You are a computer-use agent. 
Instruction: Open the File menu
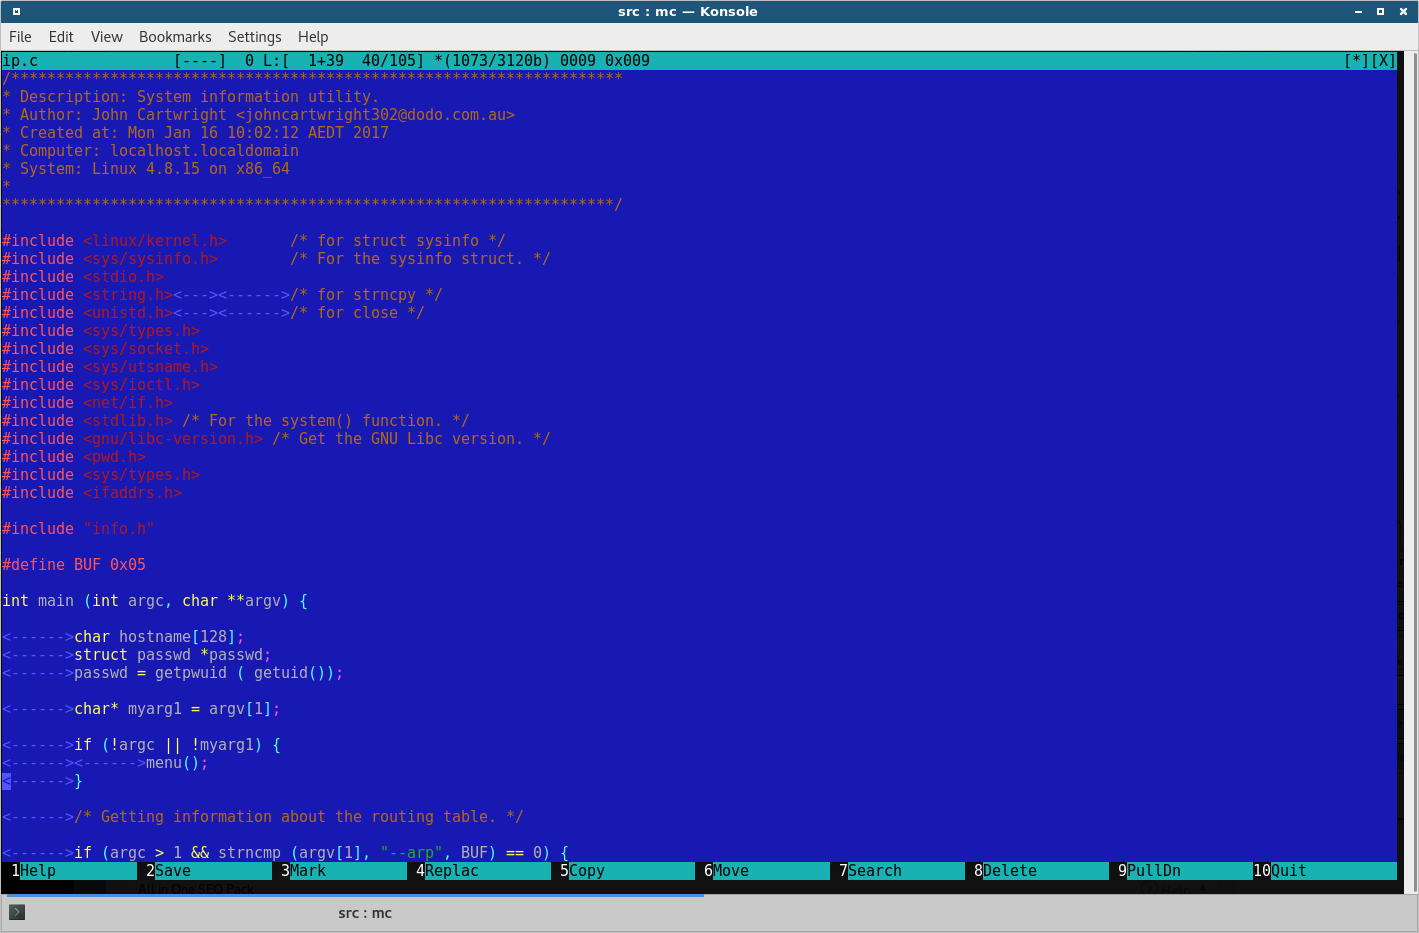20,37
